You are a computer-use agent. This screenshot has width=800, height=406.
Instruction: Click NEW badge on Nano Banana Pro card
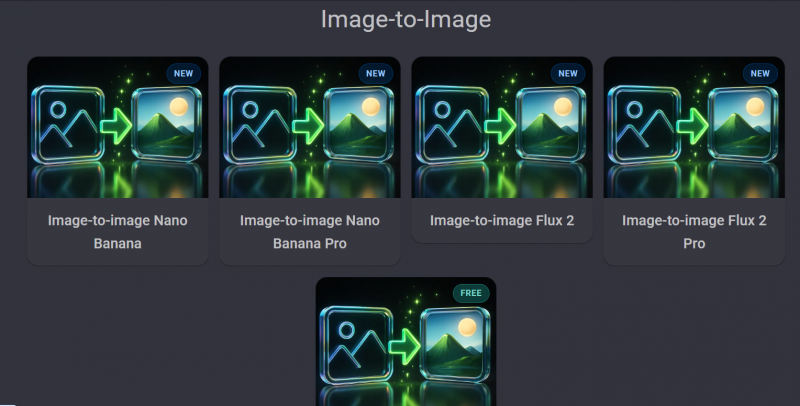pyautogui.click(x=376, y=73)
